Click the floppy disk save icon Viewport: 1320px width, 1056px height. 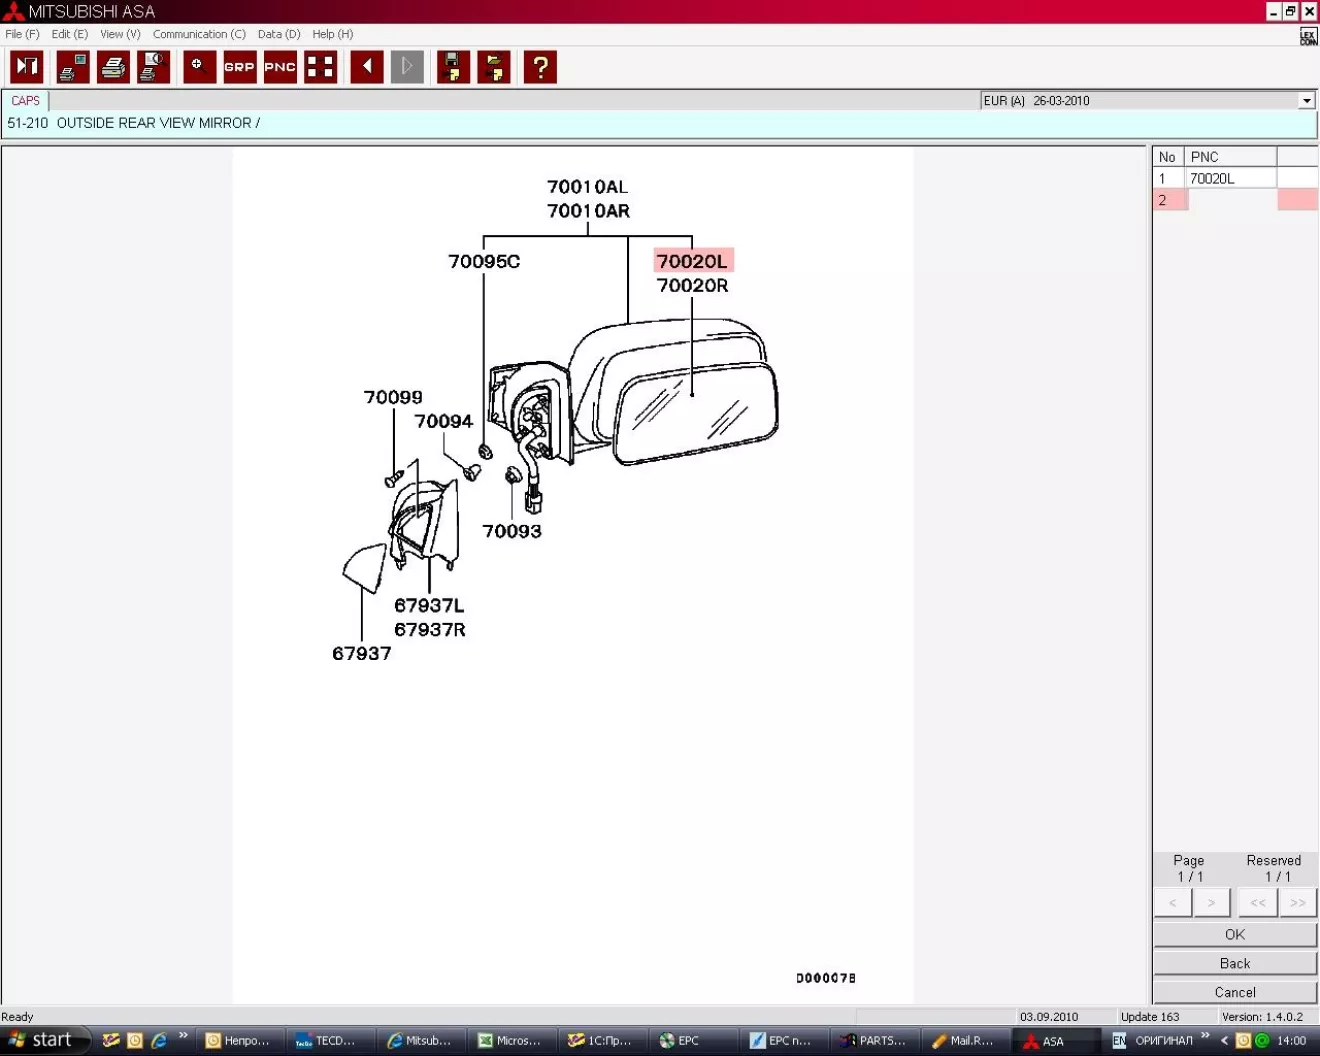click(x=453, y=67)
